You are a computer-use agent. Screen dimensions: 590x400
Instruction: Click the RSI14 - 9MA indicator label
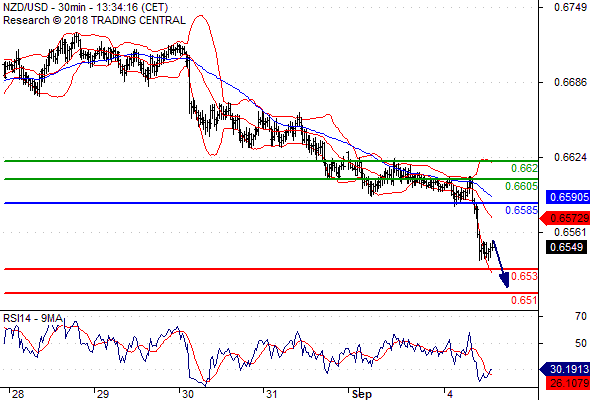click(33, 318)
